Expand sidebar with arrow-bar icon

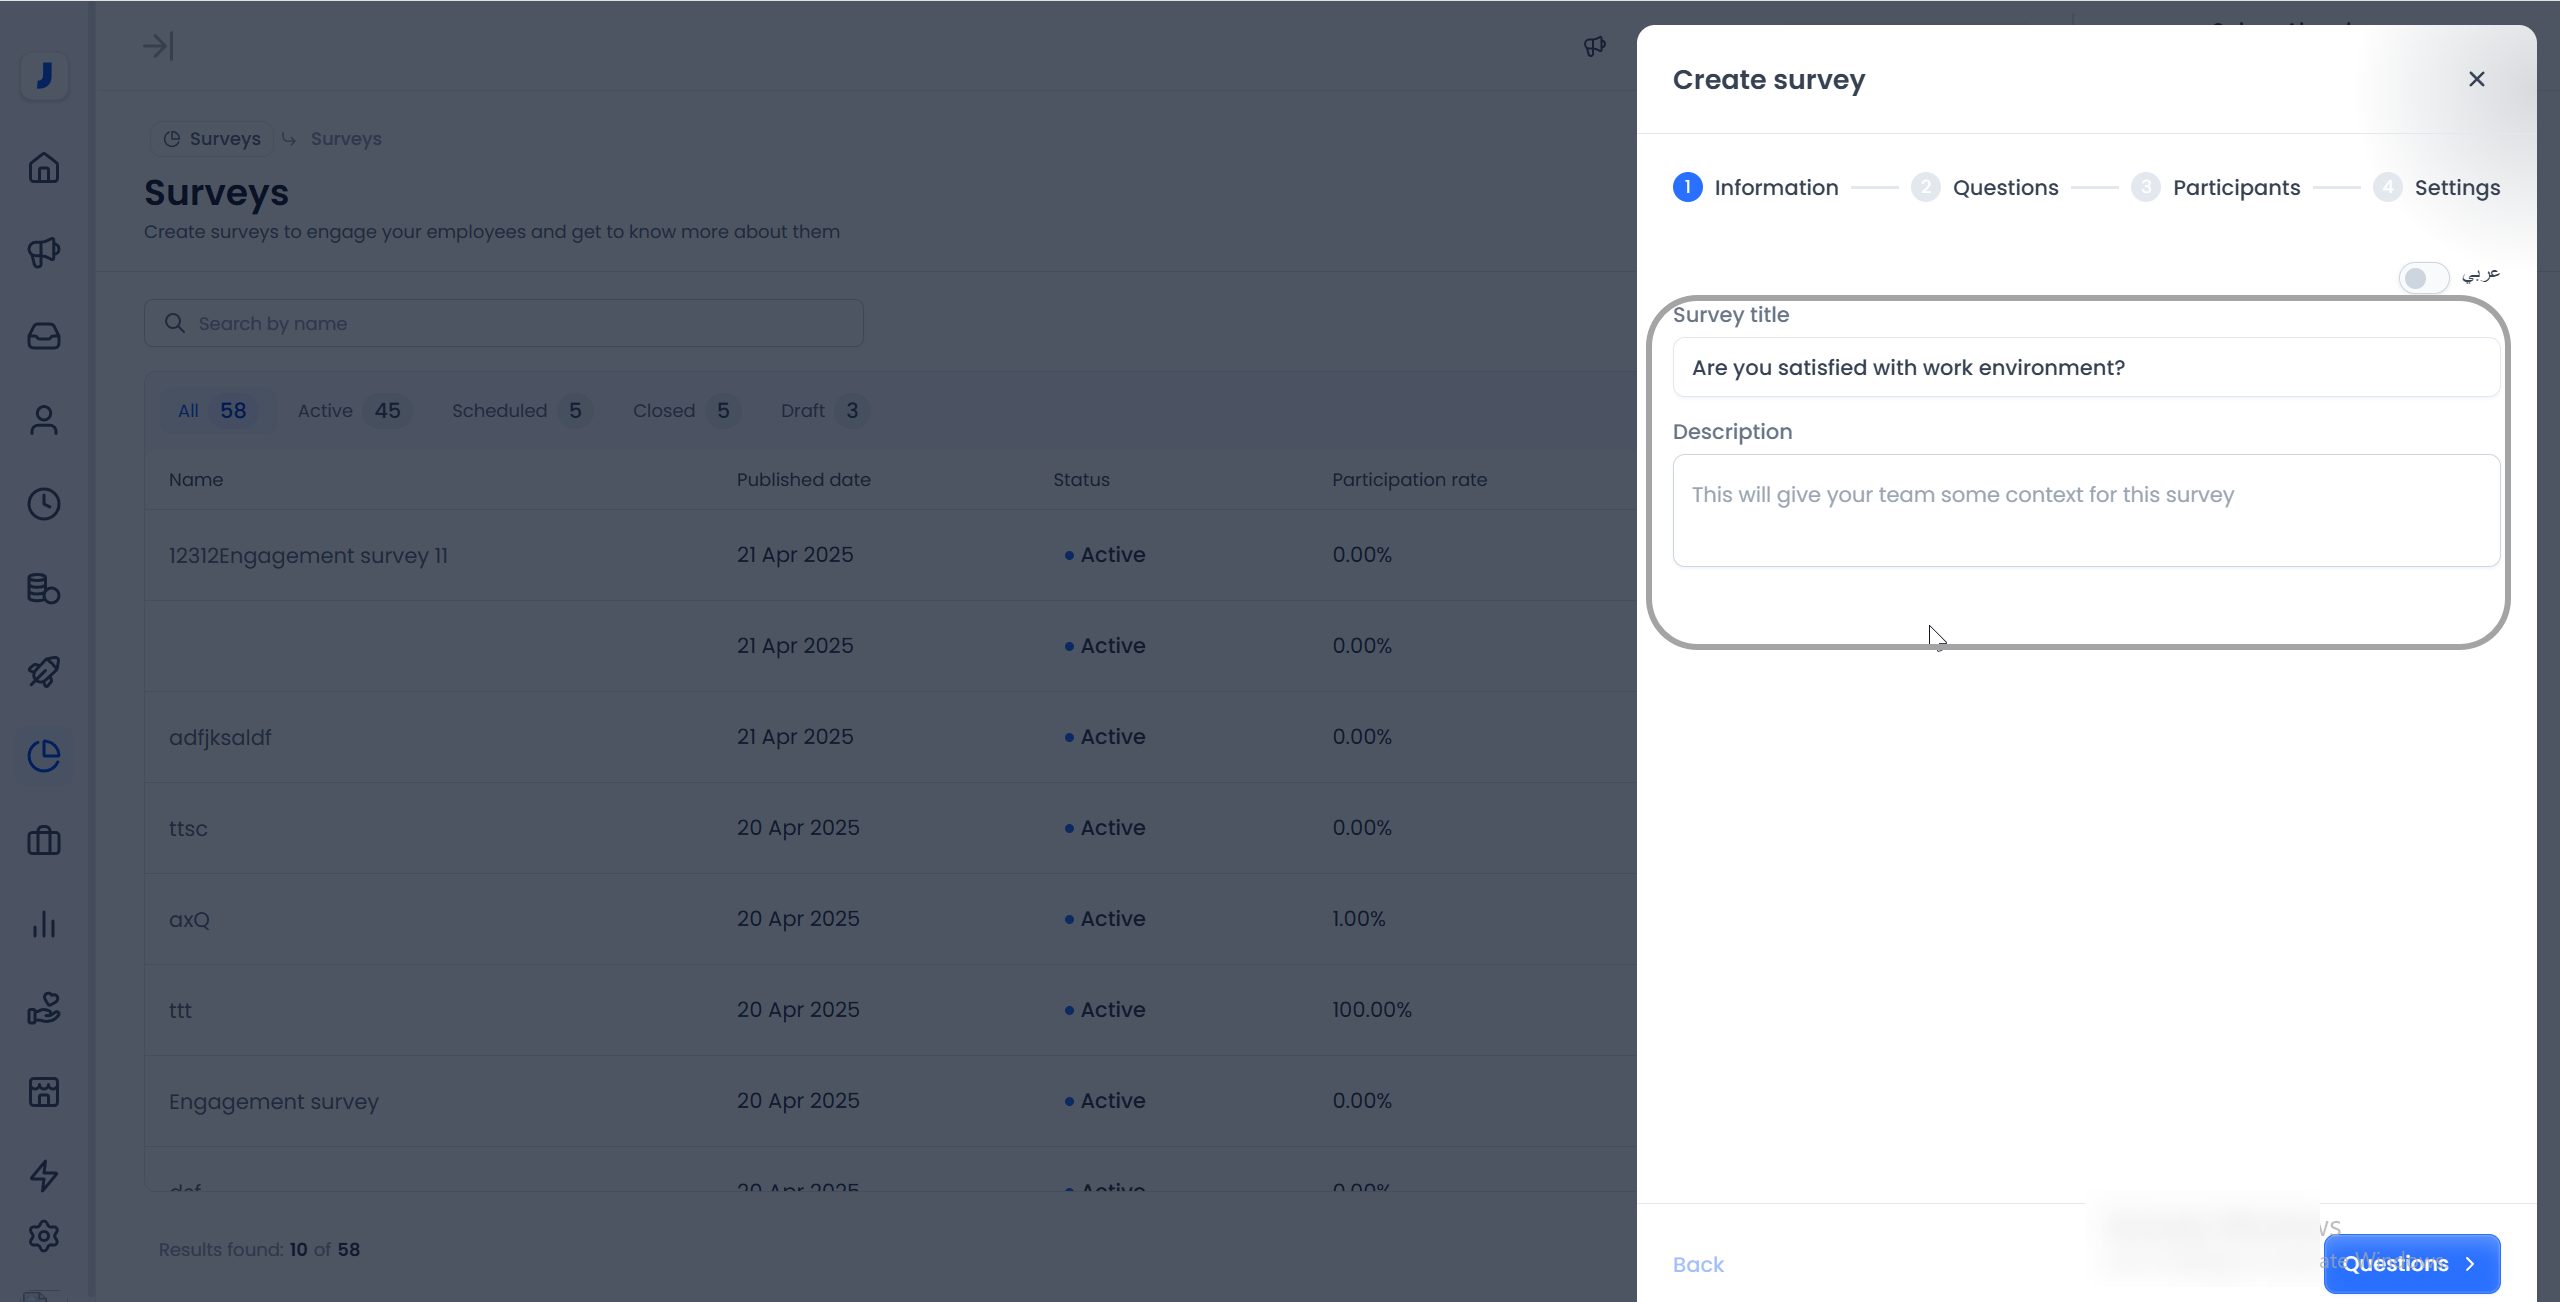tap(158, 46)
